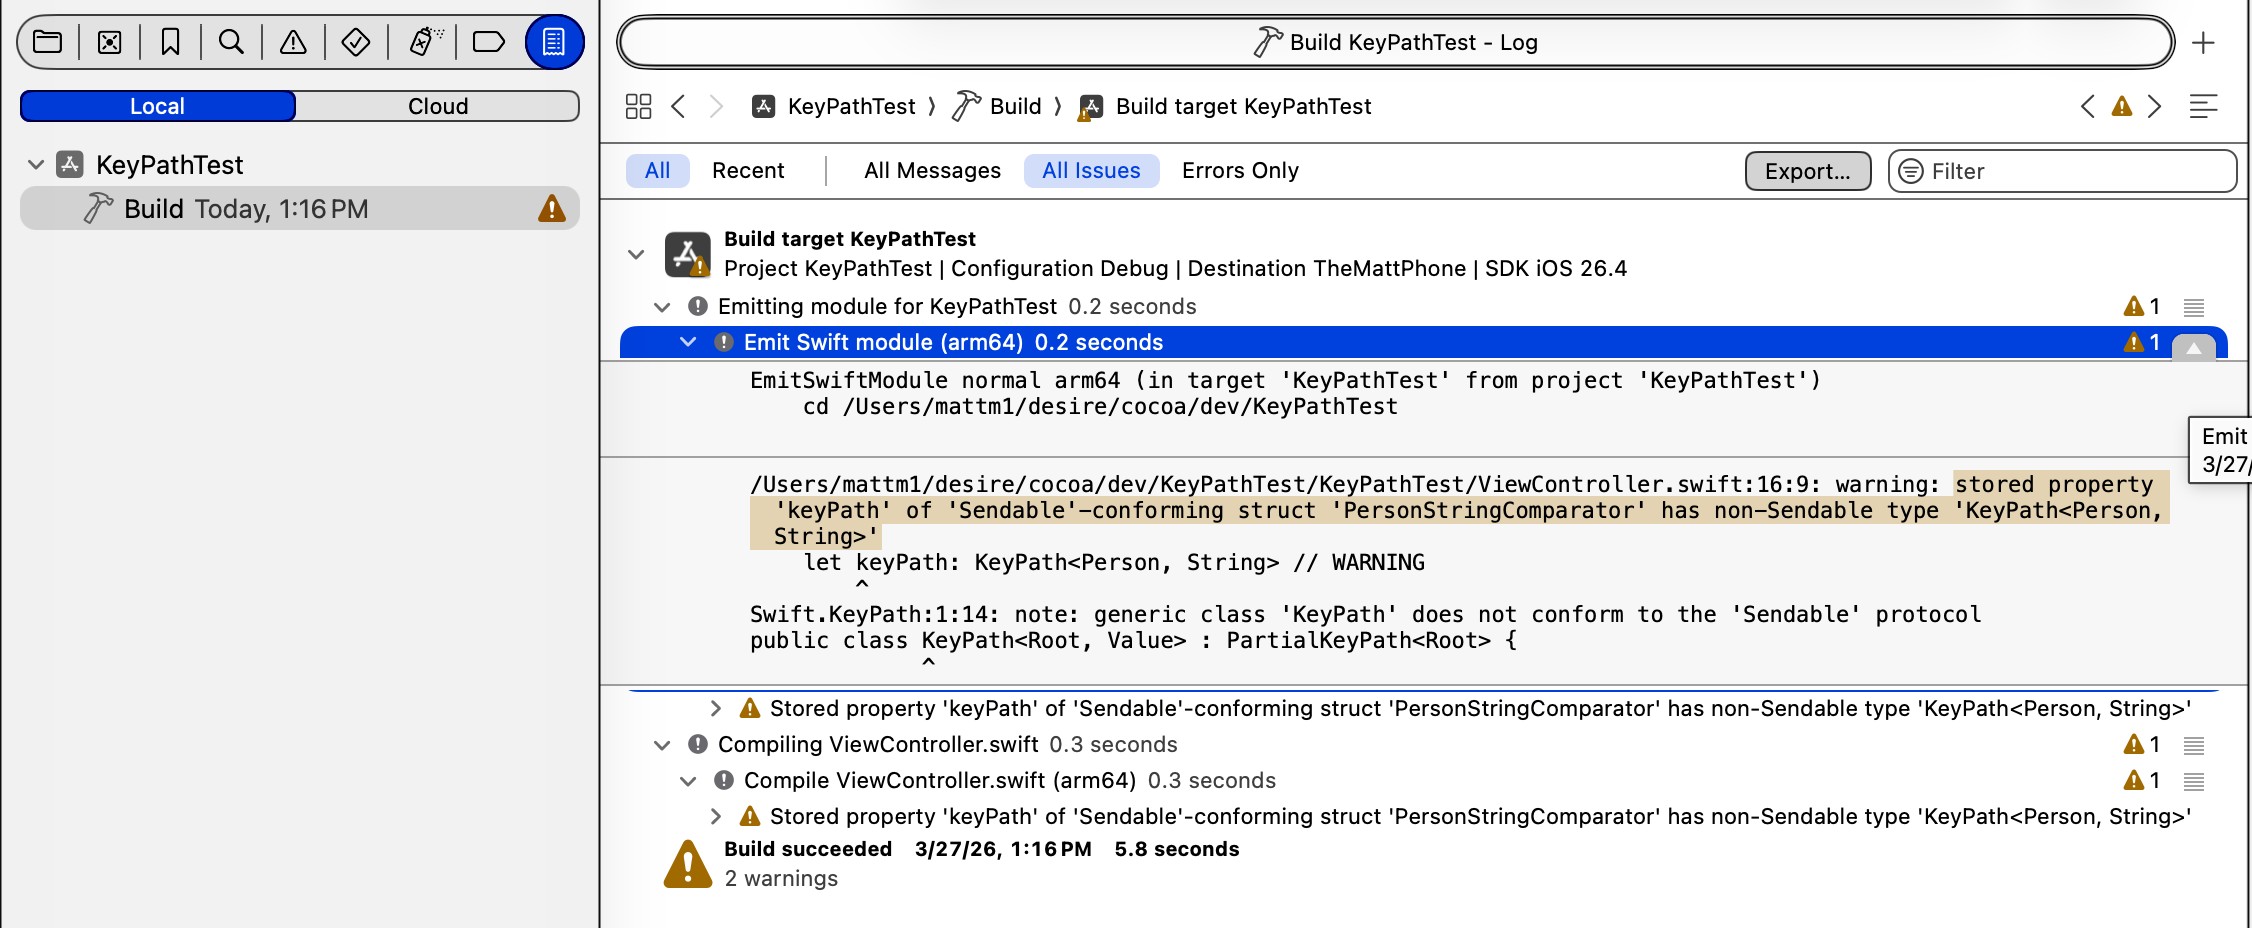Click the highlighted stored property warning text
The width and height of the screenshot is (2252, 928).
1460,510
